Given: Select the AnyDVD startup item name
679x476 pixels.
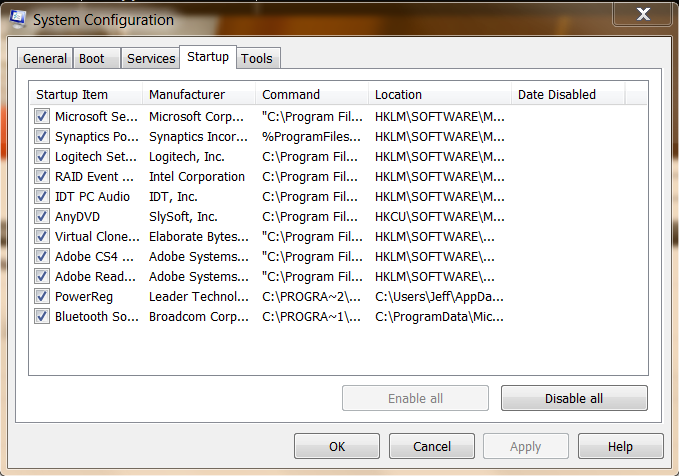Looking at the screenshot, I should point(77,217).
